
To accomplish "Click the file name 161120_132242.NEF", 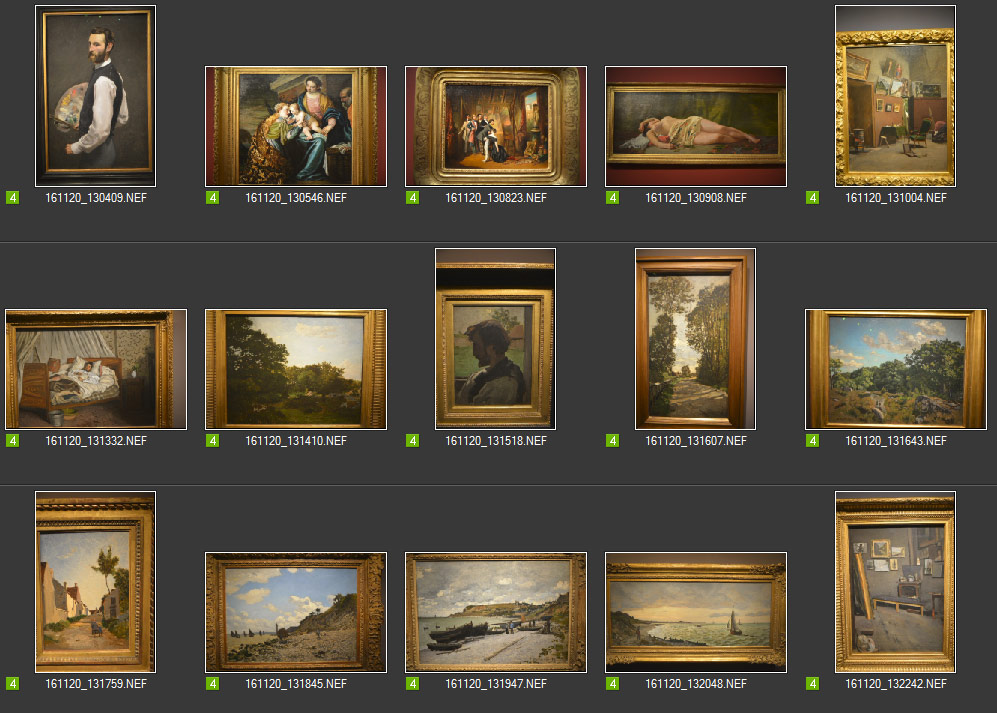I will pyautogui.click(x=896, y=684).
